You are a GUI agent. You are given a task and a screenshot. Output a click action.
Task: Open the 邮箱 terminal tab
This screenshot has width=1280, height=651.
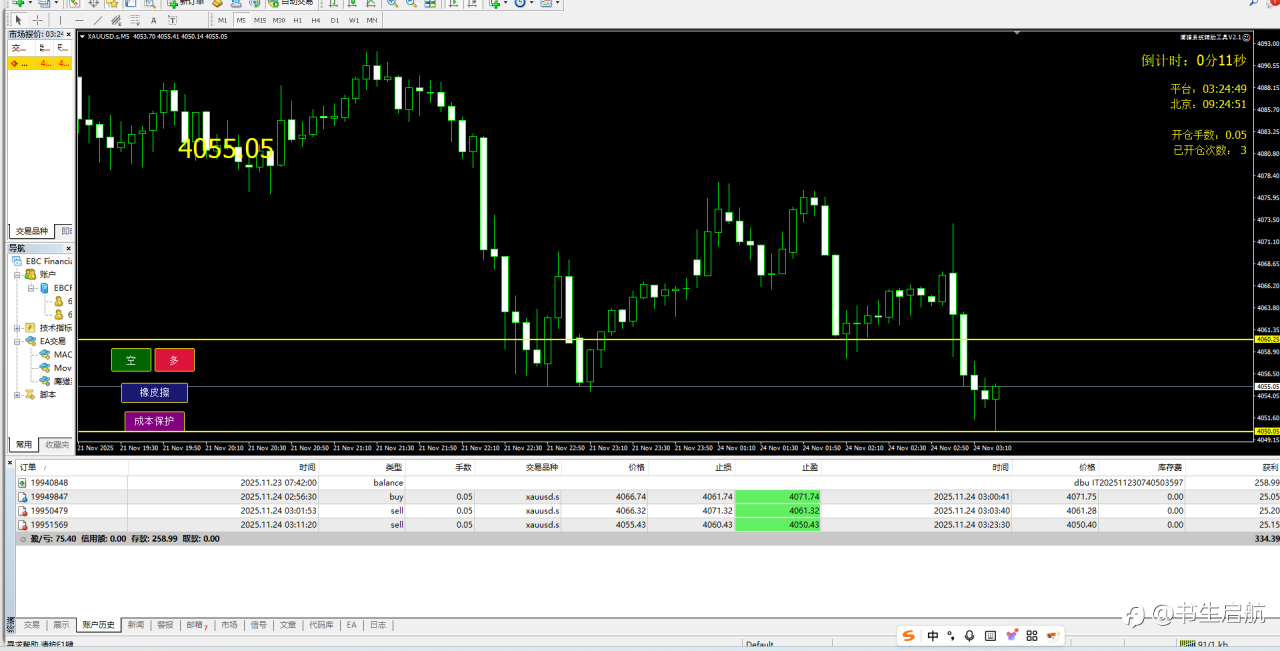[196, 625]
